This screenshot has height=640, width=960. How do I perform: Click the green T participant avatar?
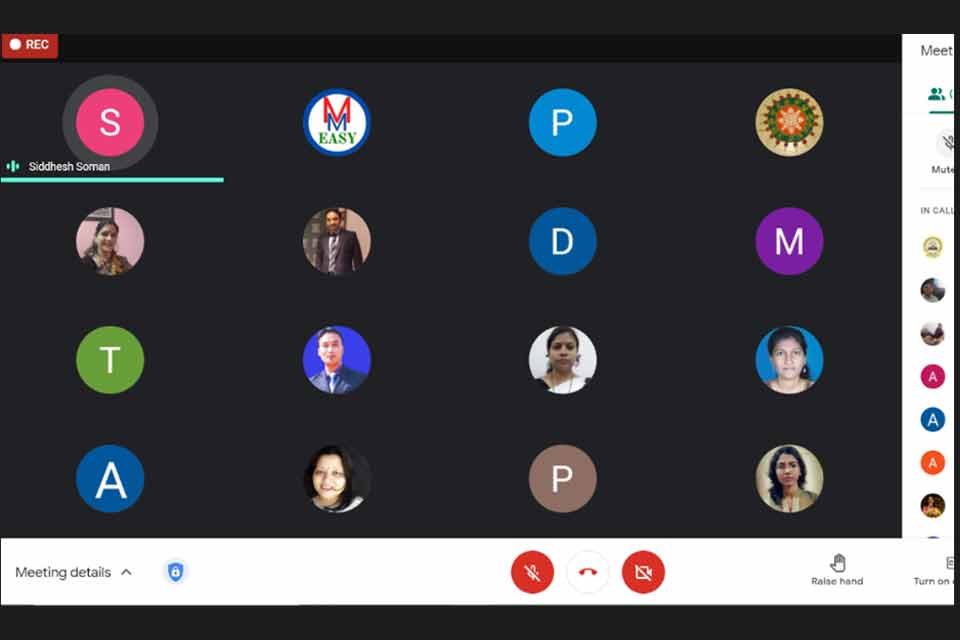click(110, 360)
